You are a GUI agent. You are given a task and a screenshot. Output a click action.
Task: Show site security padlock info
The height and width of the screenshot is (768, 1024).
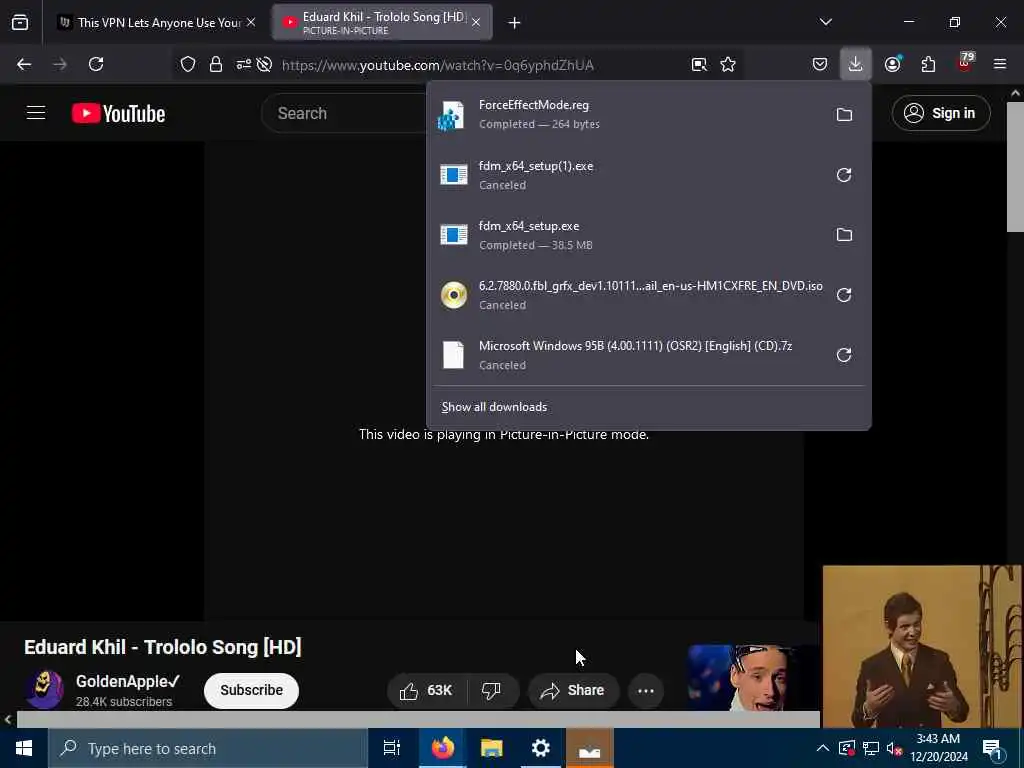coord(216,65)
